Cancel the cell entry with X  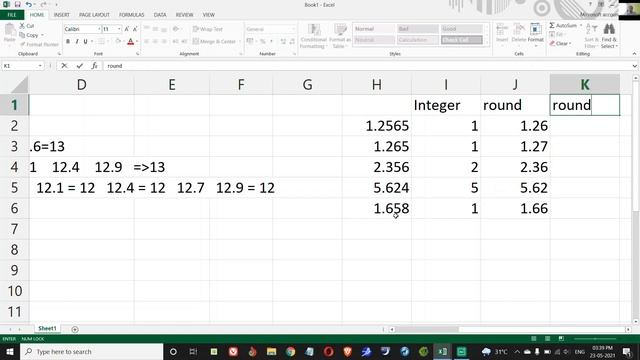[x=64, y=66]
